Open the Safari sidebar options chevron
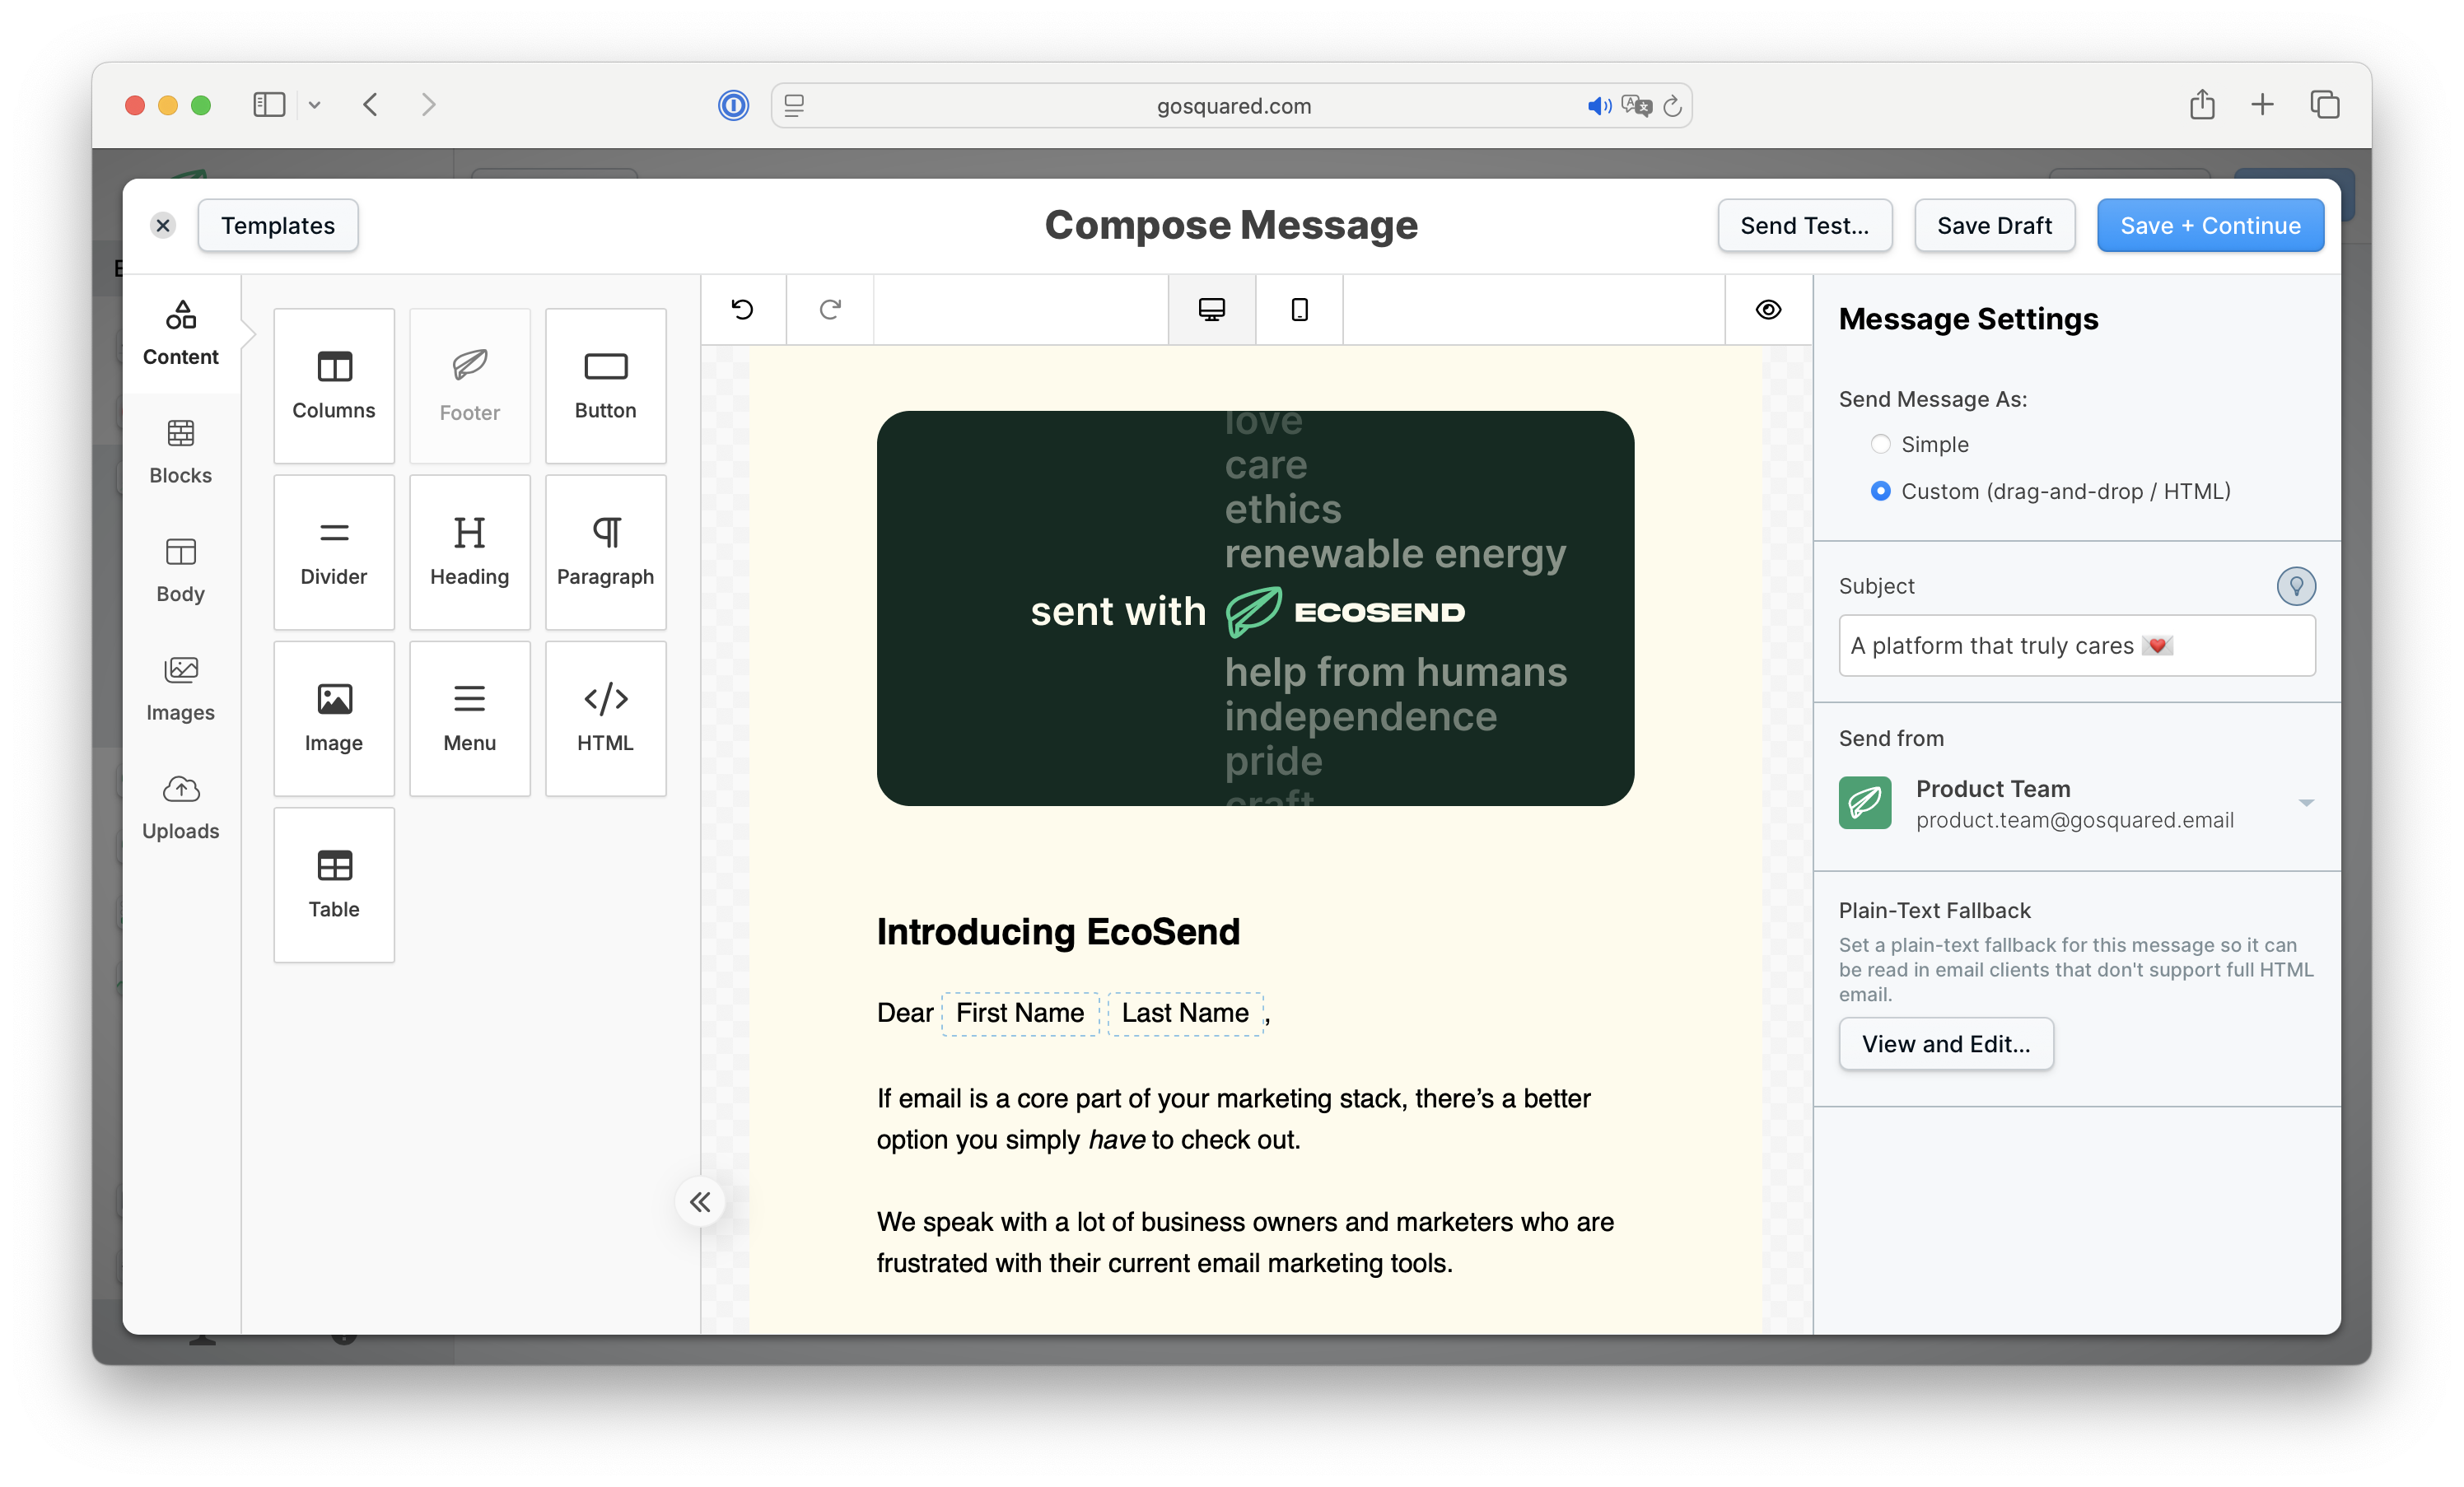The height and width of the screenshot is (1487, 2464). (x=314, y=105)
